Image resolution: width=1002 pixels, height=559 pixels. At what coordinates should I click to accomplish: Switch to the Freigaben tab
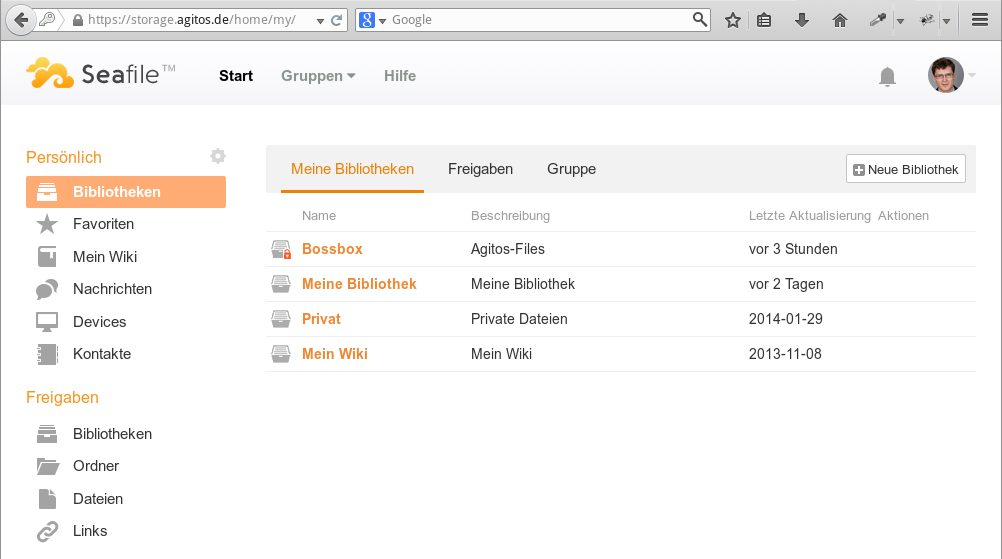481,169
